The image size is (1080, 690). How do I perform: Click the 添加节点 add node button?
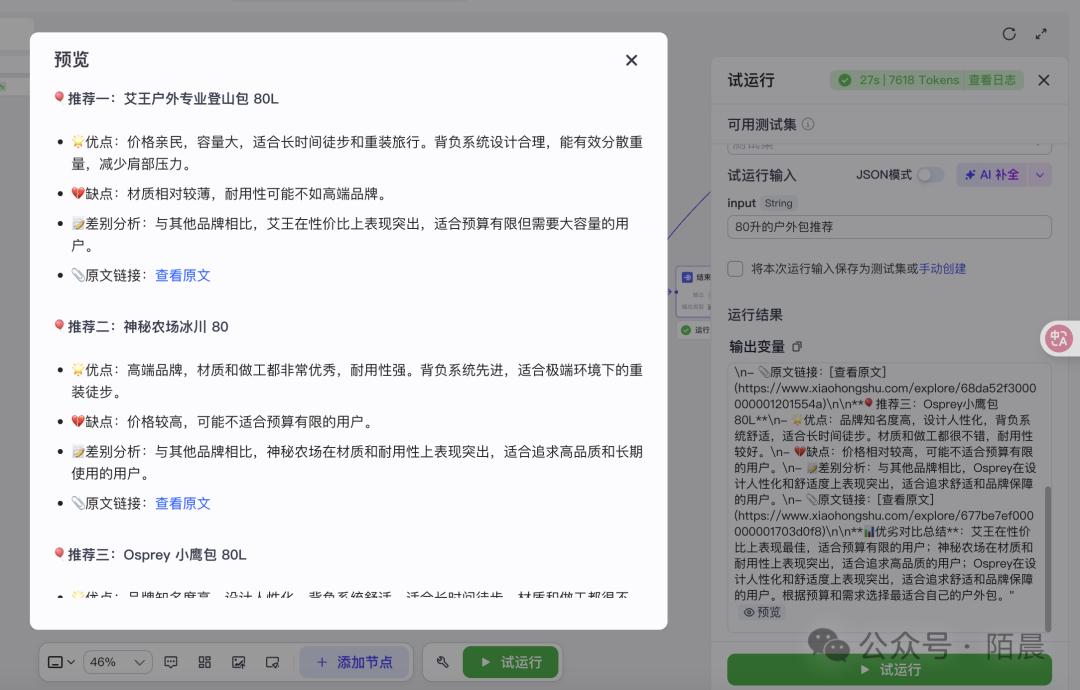click(355, 661)
